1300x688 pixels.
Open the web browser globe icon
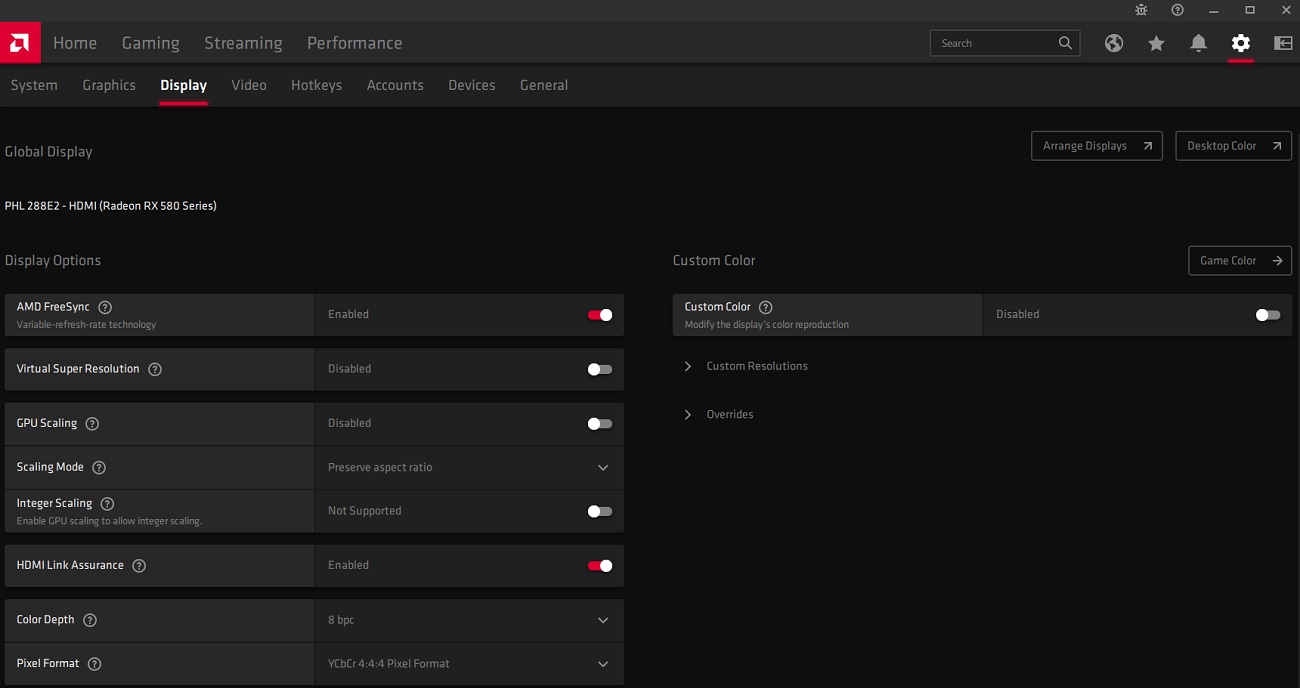point(1114,43)
